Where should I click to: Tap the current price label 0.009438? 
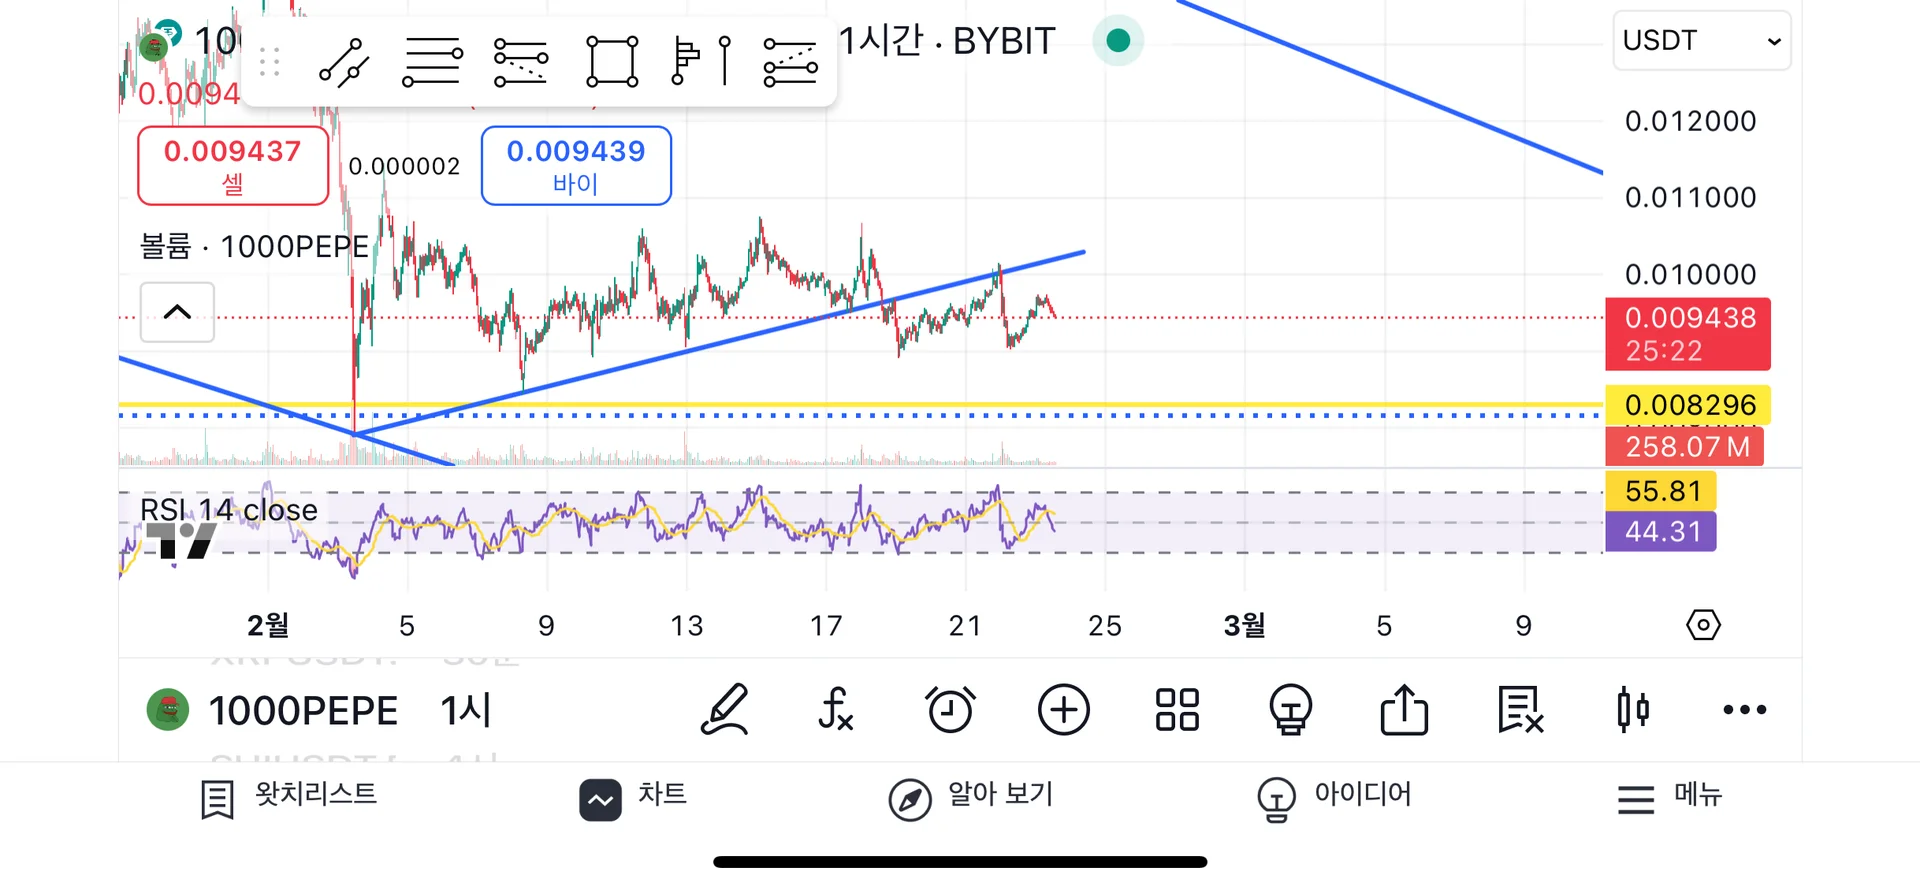click(x=1688, y=334)
